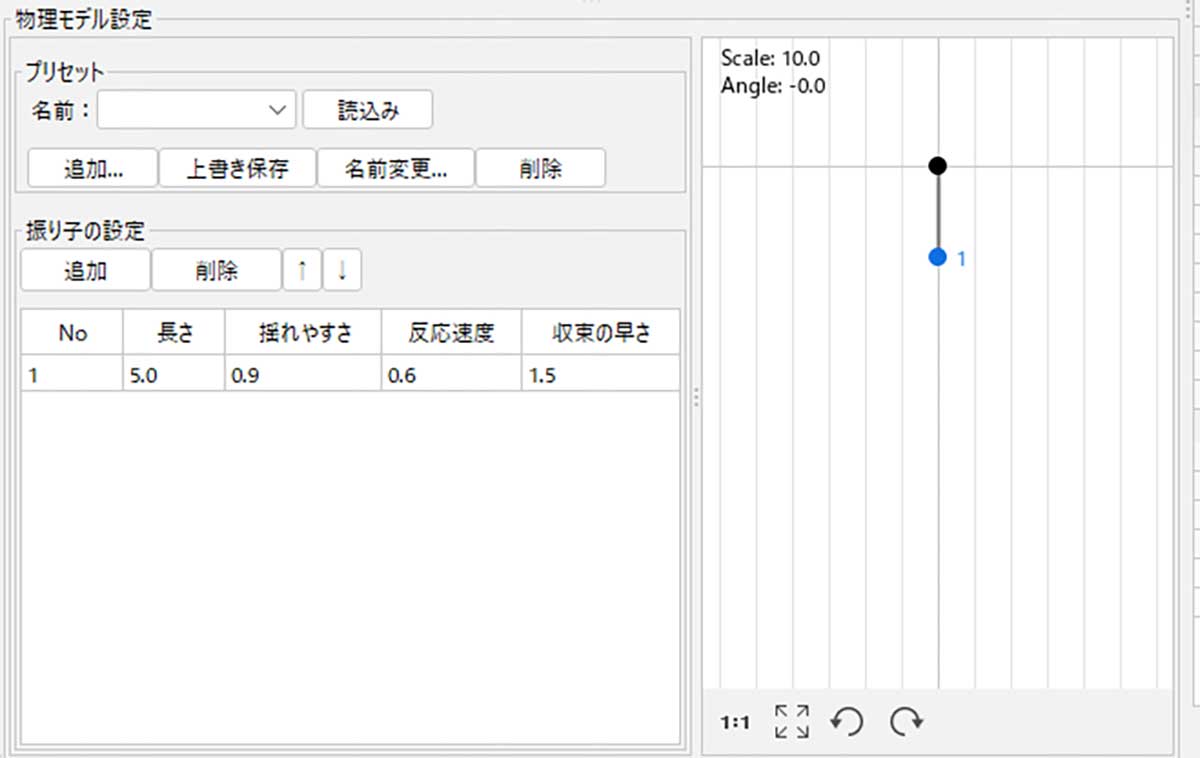Click the preset 追加... button
1200x758 pixels.
93,168
